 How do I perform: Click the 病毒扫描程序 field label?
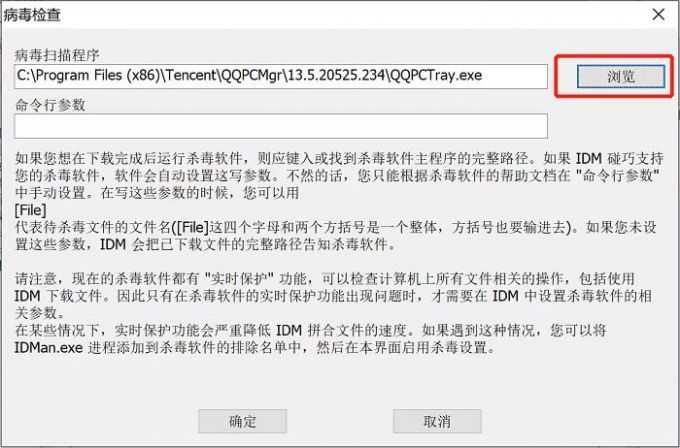tap(57, 55)
